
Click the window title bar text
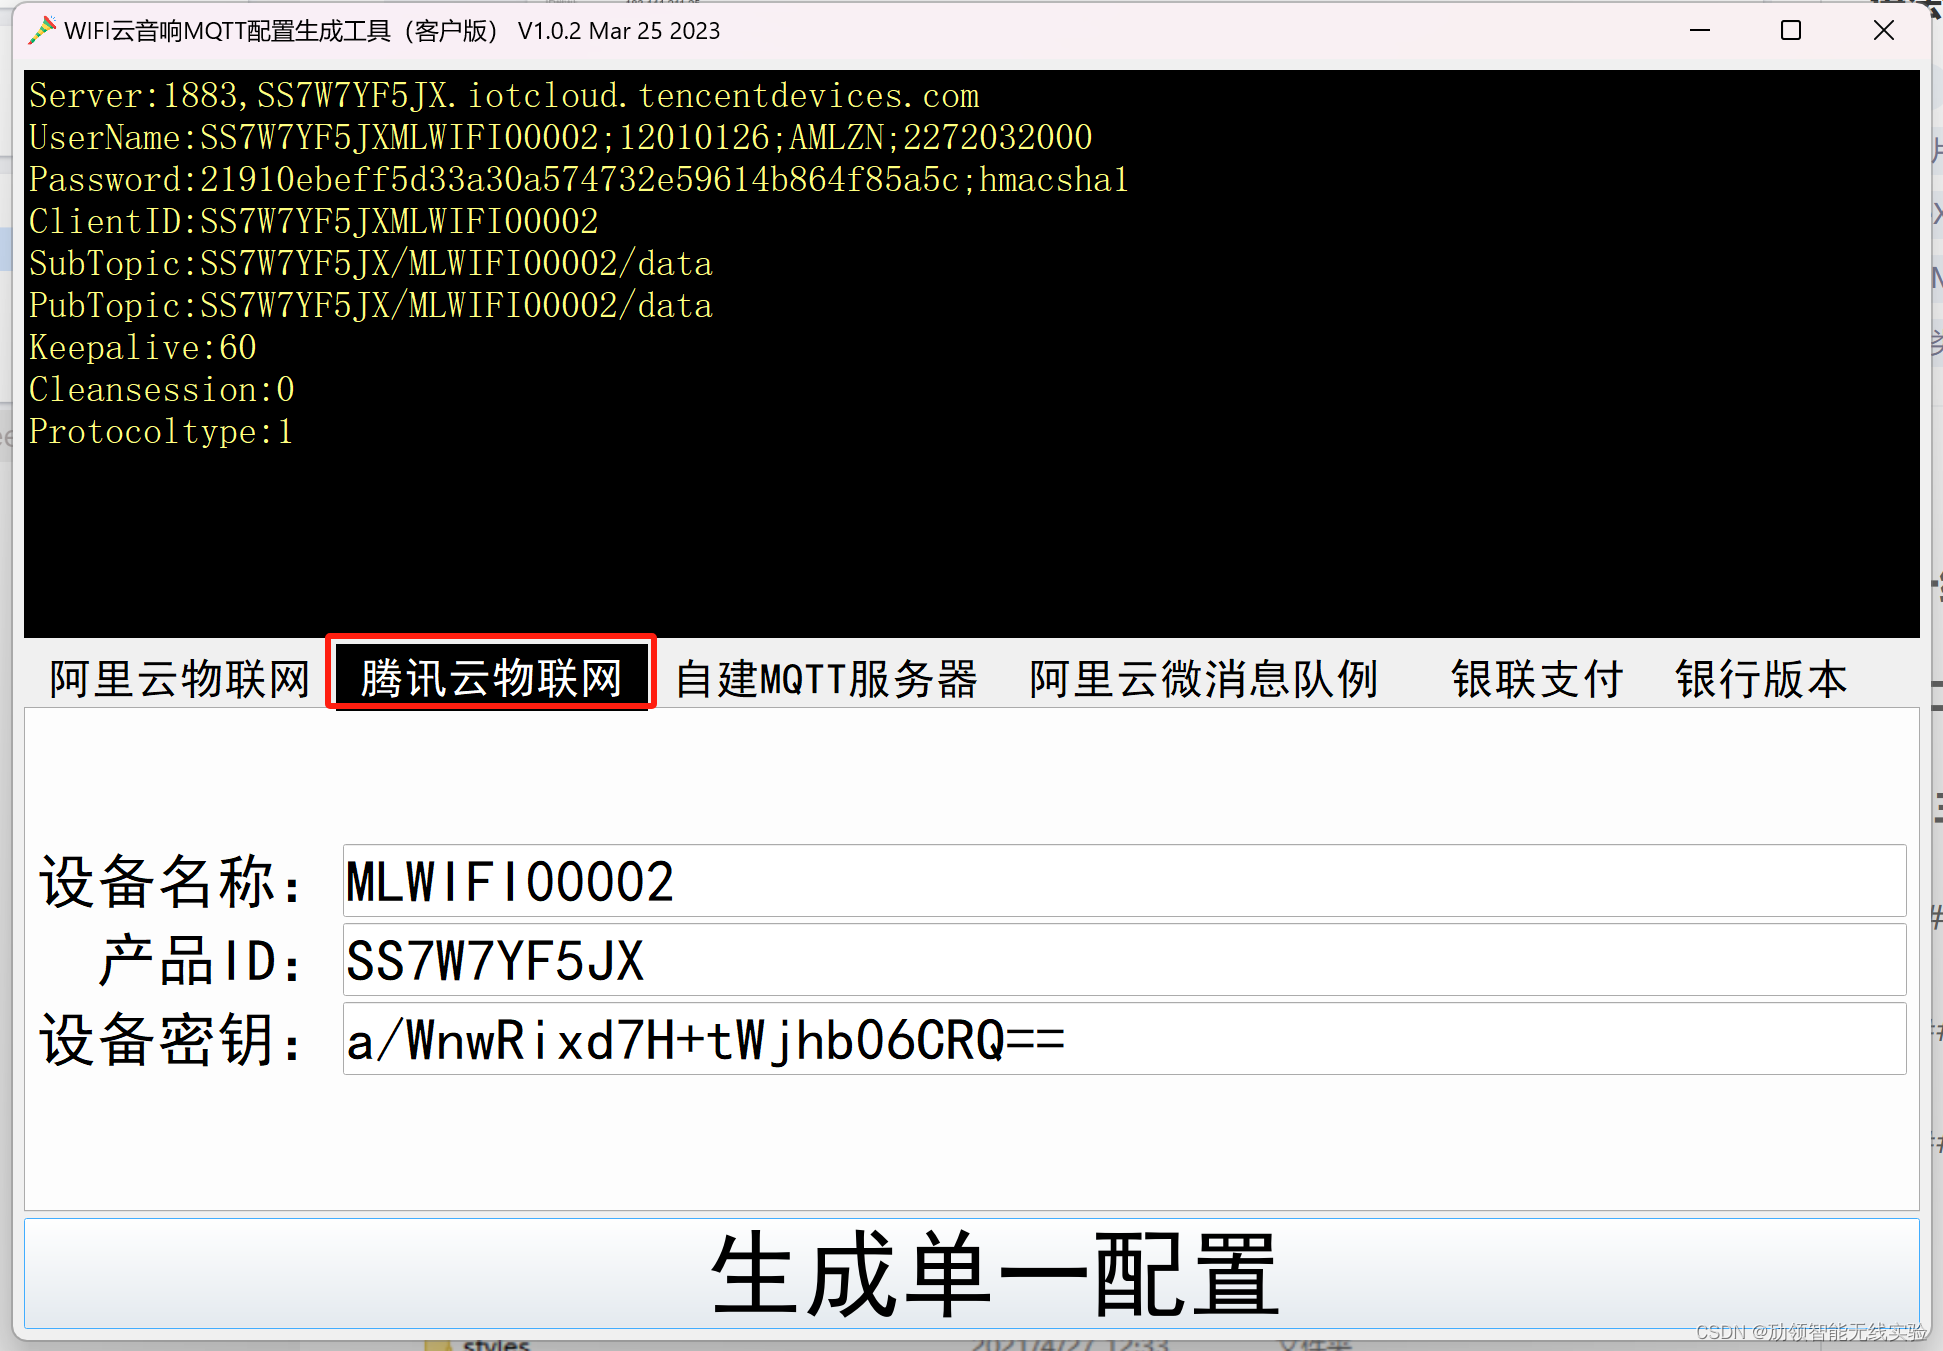click(392, 31)
